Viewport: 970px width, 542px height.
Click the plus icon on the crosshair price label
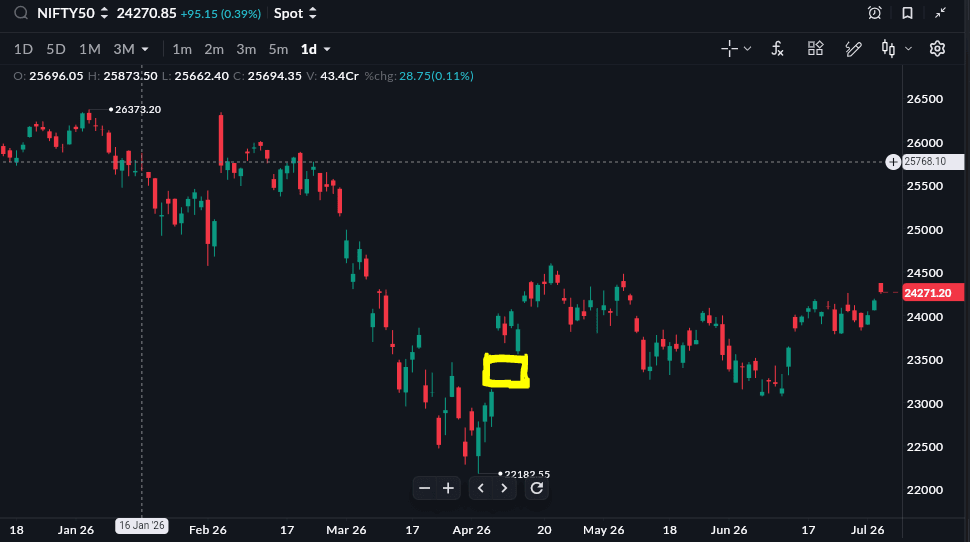(x=893, y=162)
